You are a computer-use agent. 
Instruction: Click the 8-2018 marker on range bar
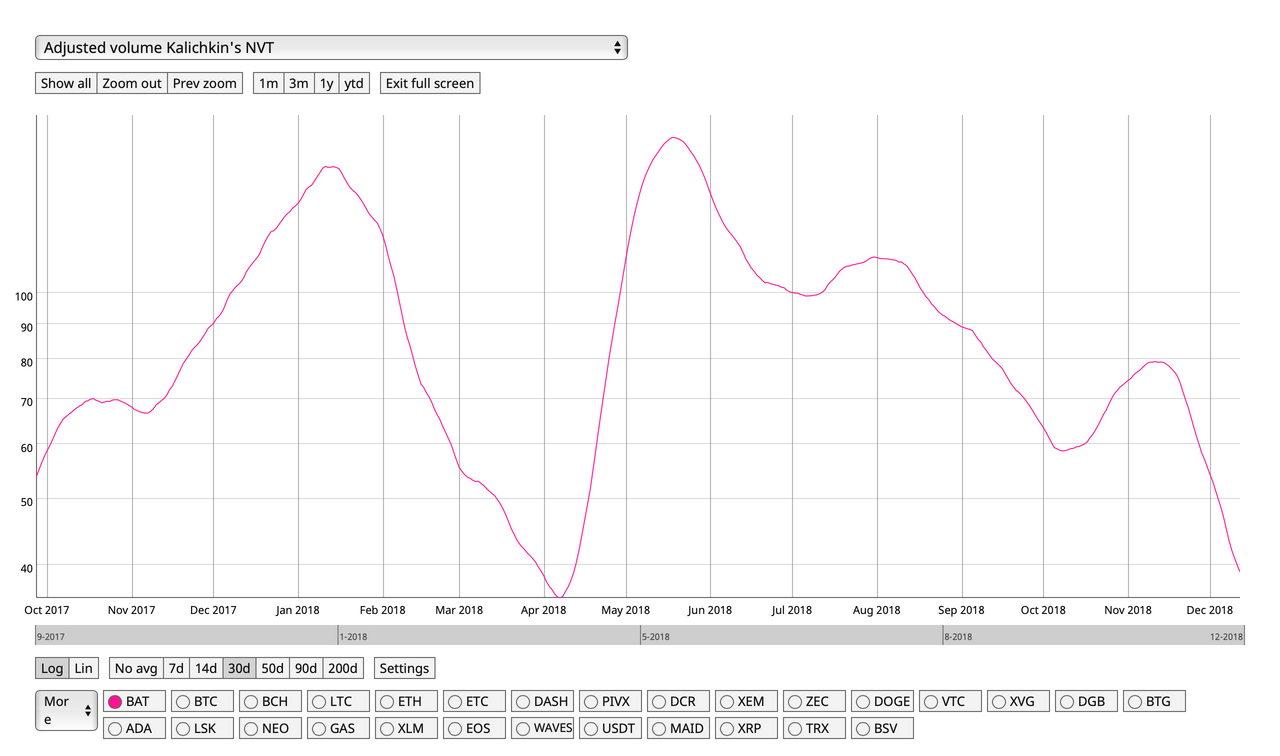click(958, 636)
